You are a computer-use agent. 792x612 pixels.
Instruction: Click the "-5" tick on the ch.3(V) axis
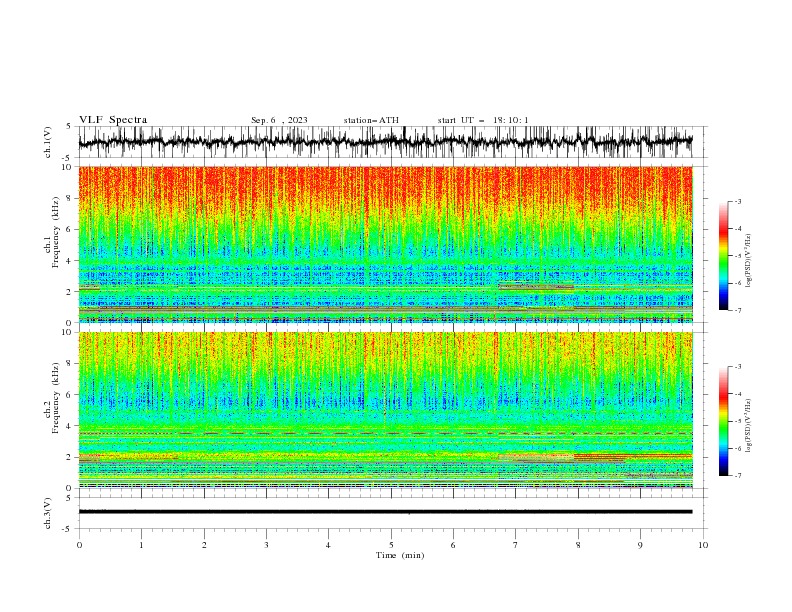click(67, 529)
